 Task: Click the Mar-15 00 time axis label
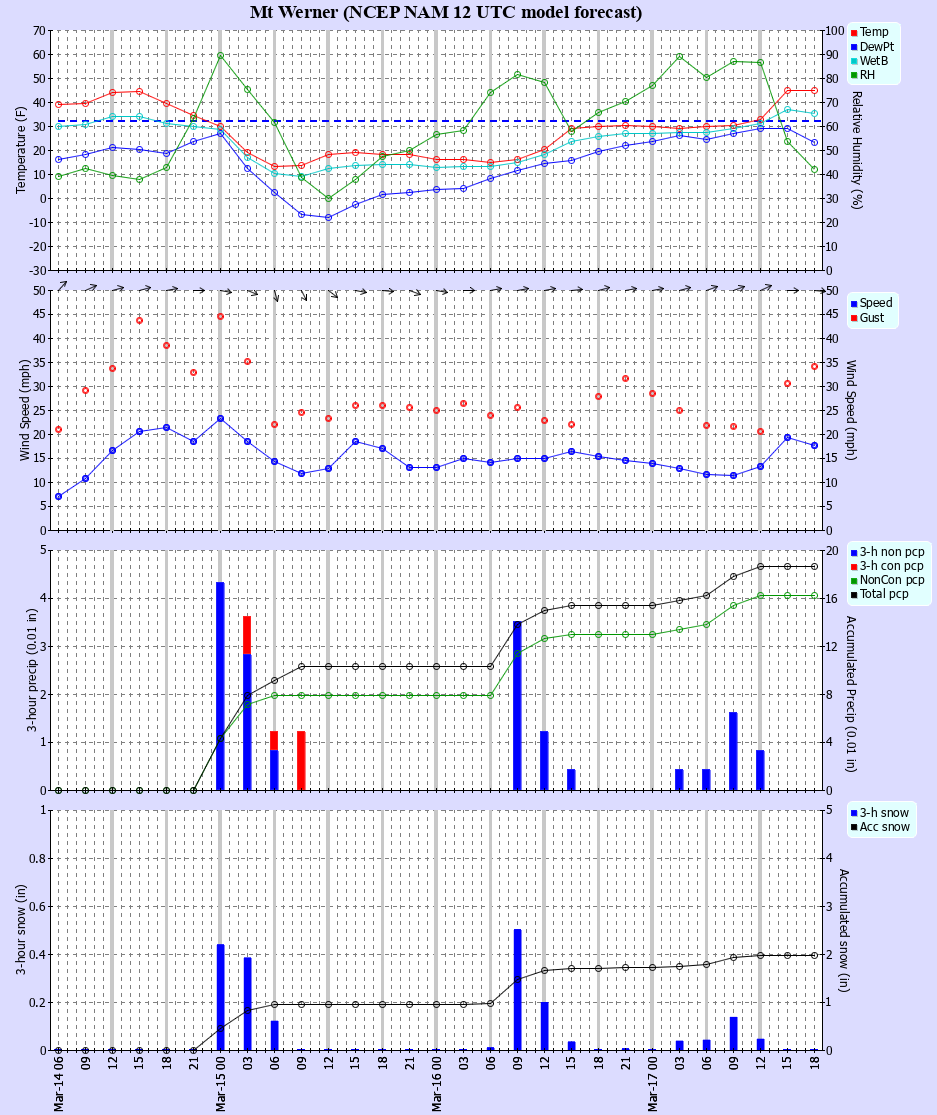tap(220, 1084)
